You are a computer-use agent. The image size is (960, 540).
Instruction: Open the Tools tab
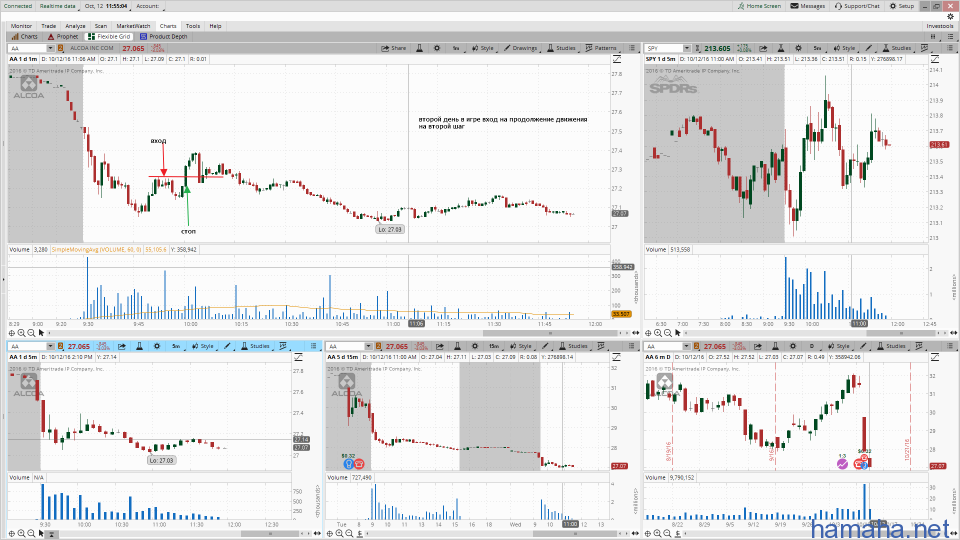click(x=193, y=26)
